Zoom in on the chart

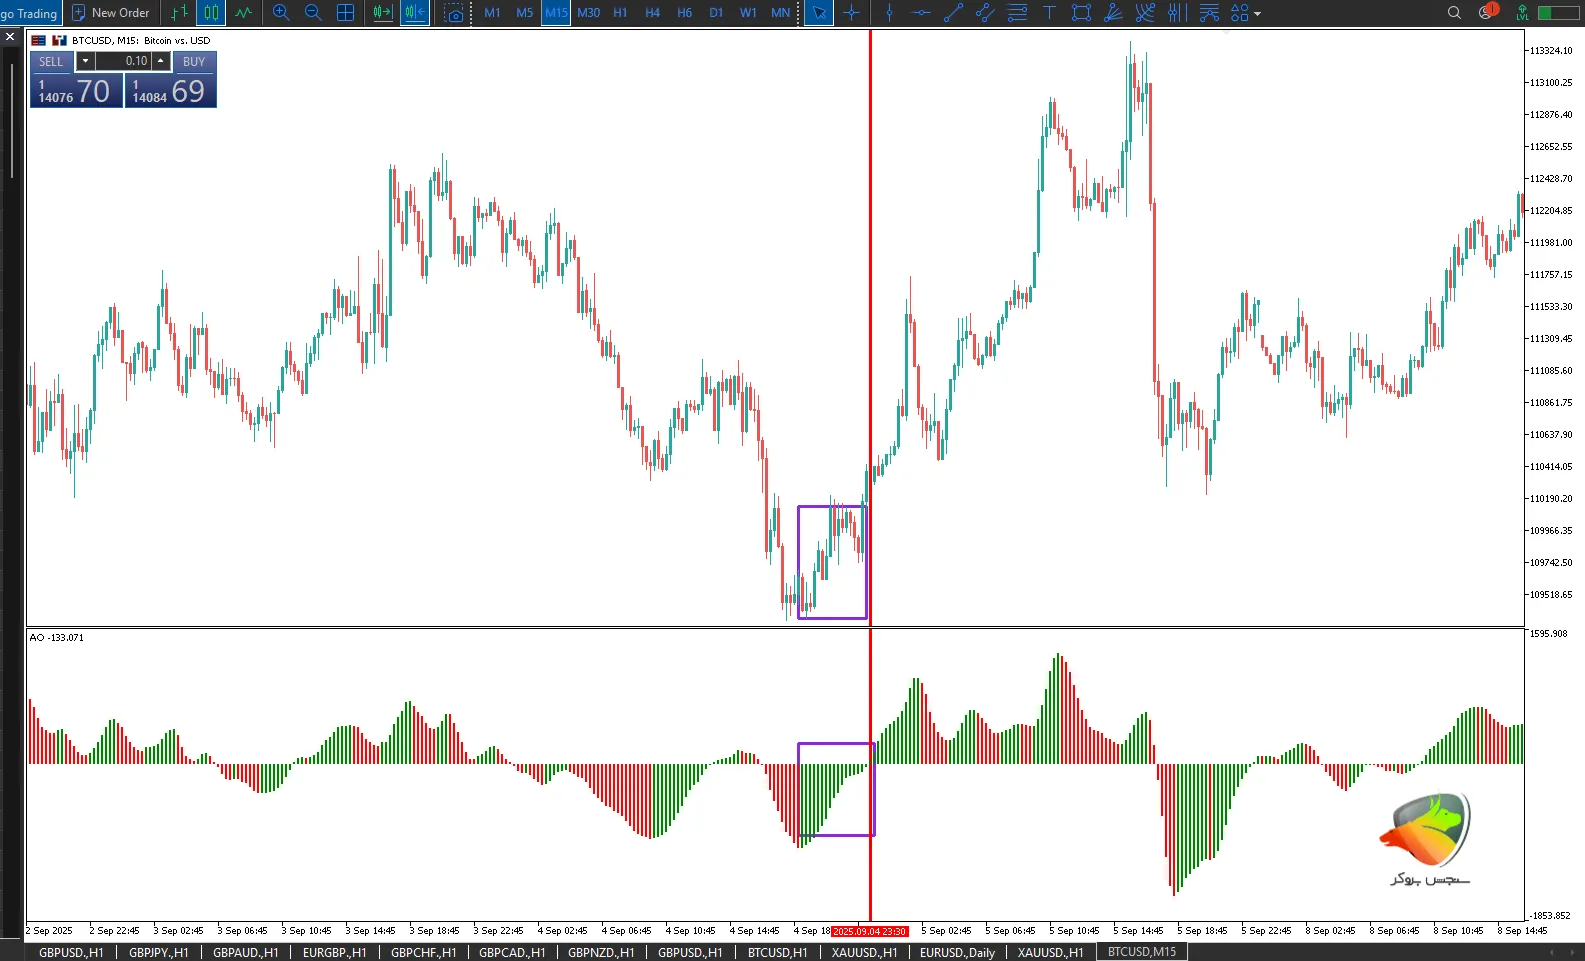coord(281,13)
